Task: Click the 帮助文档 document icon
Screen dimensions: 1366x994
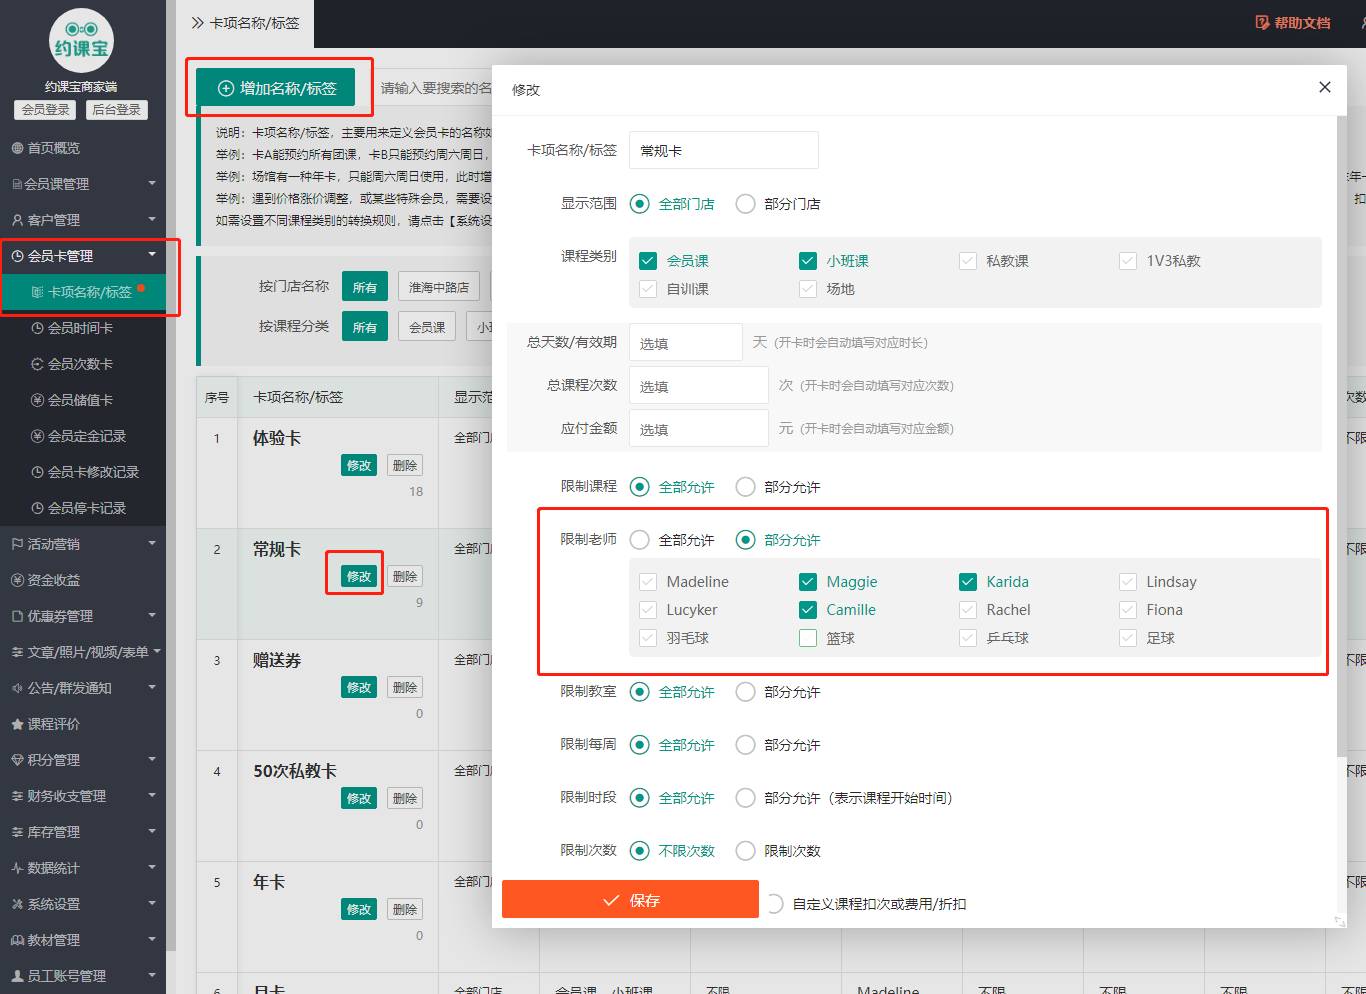Action: coord(1262,23)
